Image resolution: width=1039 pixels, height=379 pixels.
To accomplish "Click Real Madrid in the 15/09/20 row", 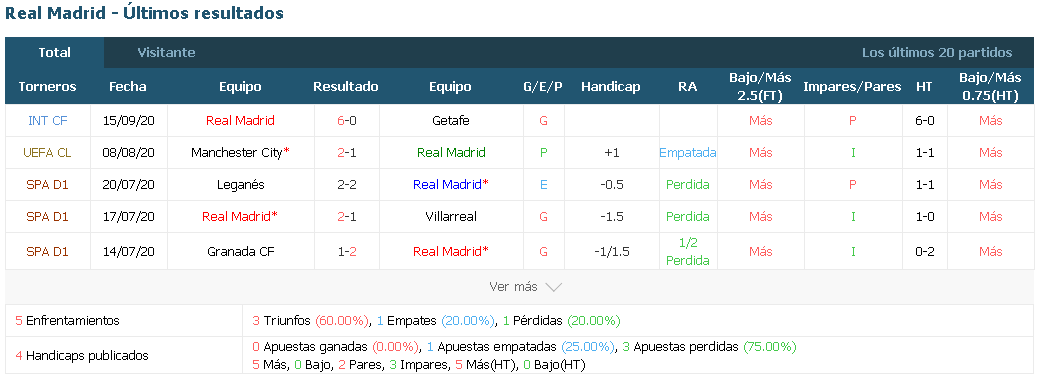I will coord(240,121).
